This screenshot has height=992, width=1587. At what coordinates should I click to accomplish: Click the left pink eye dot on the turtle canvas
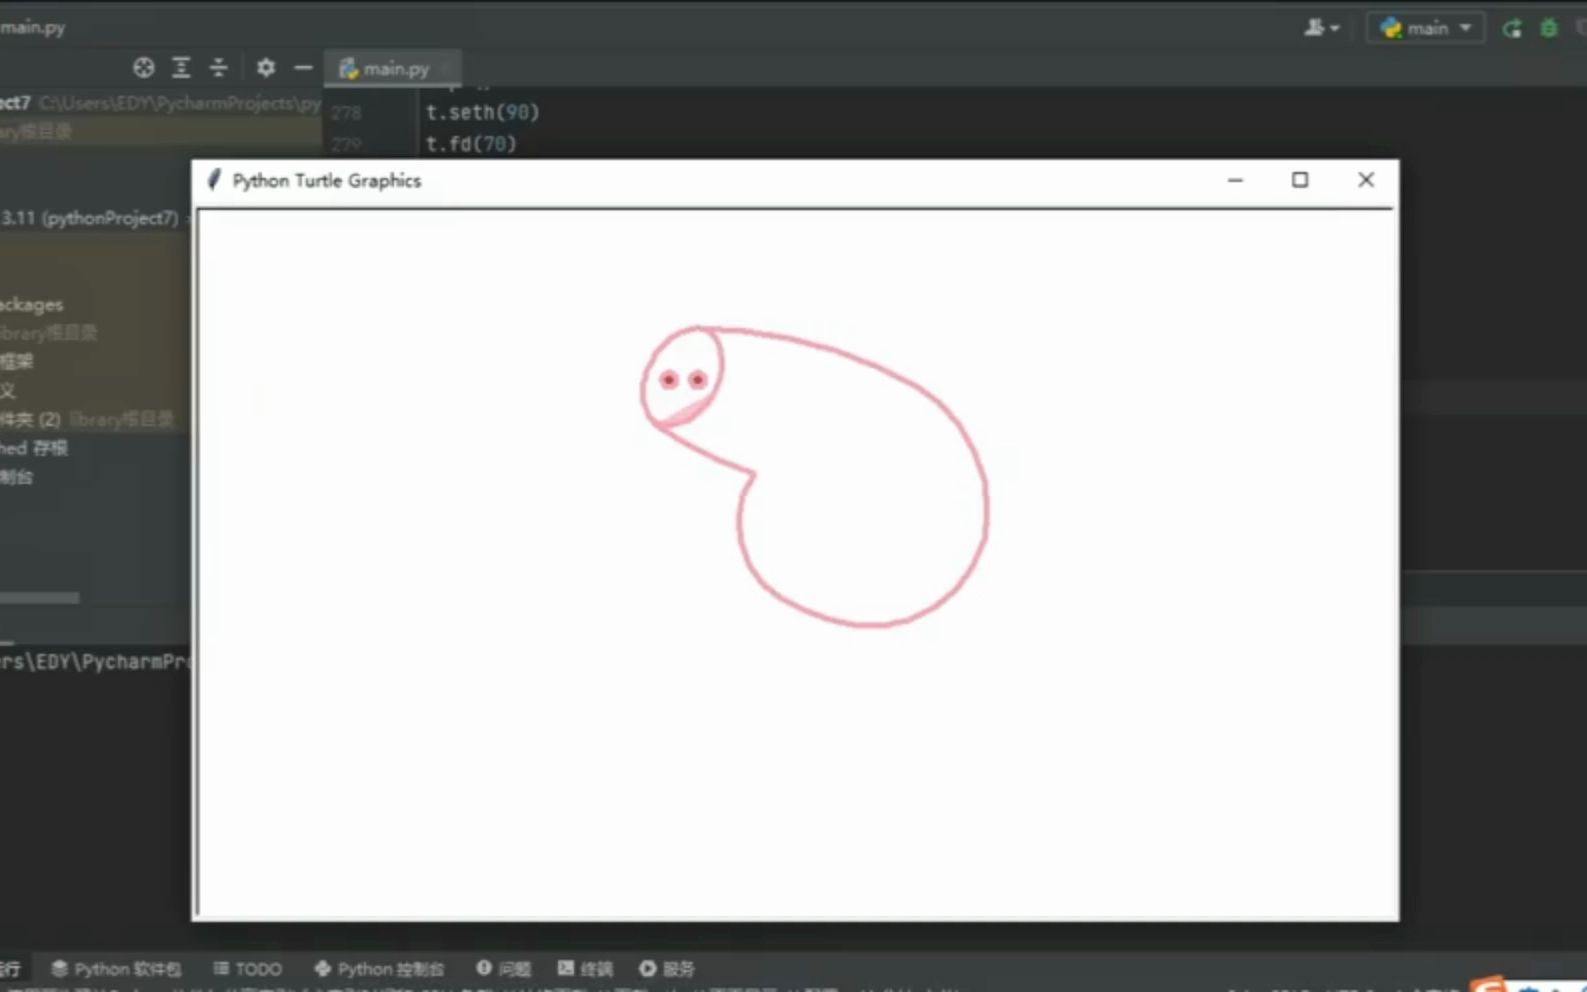tap(669, 380)
